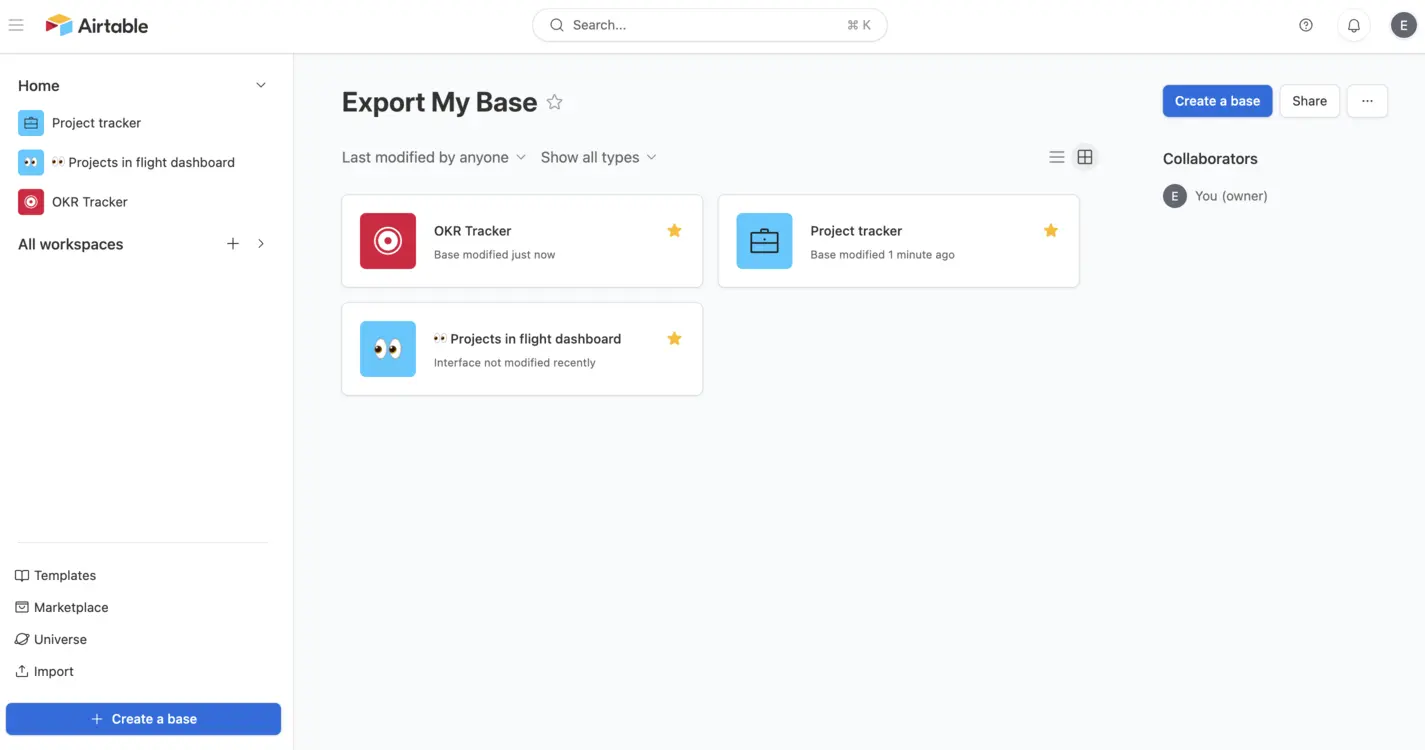The image size is (1425, 750).
Task: Open the account avatar menu
Action: 1403,25
